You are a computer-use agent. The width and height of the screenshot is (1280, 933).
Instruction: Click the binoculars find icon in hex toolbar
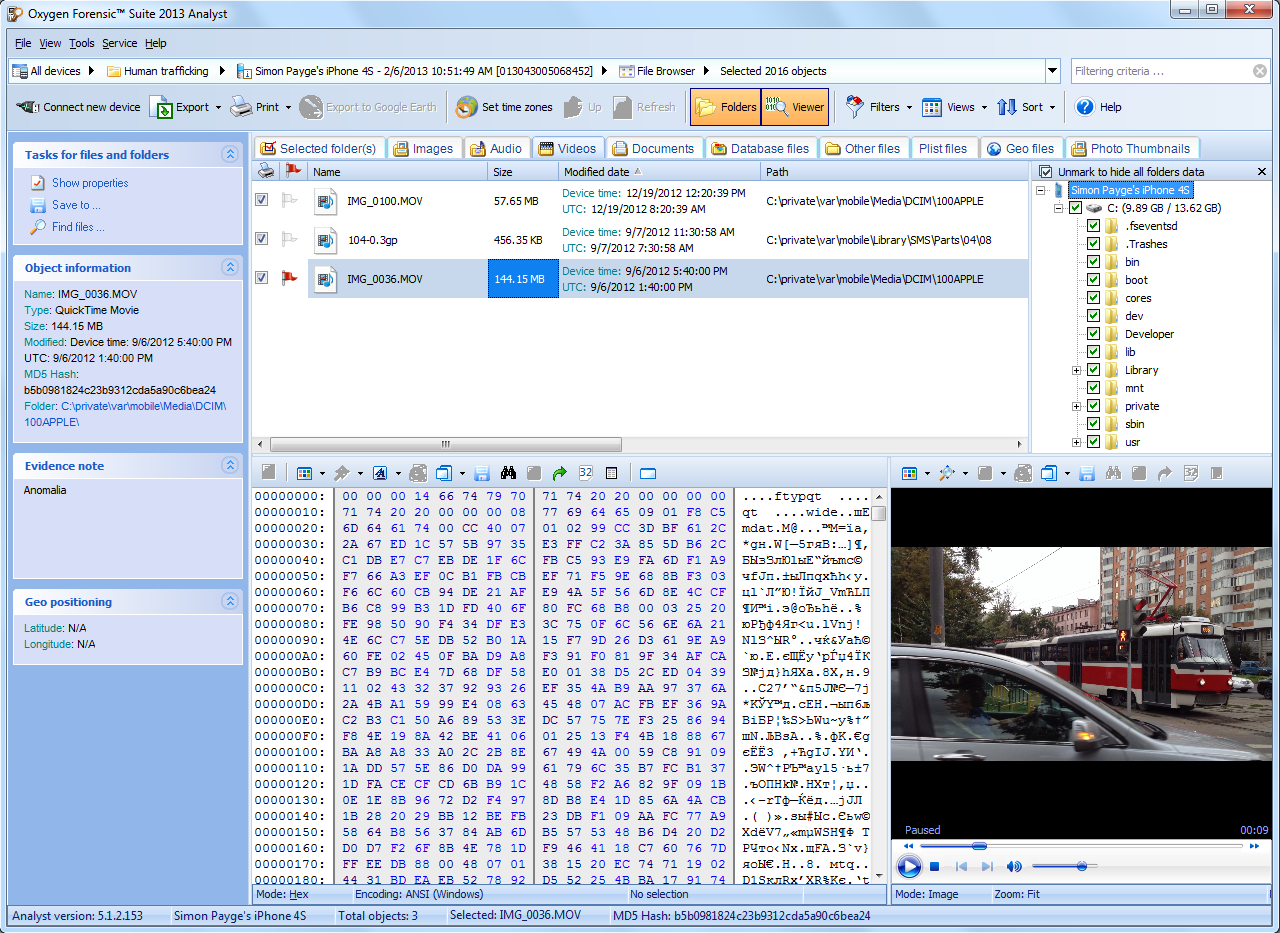508,473
